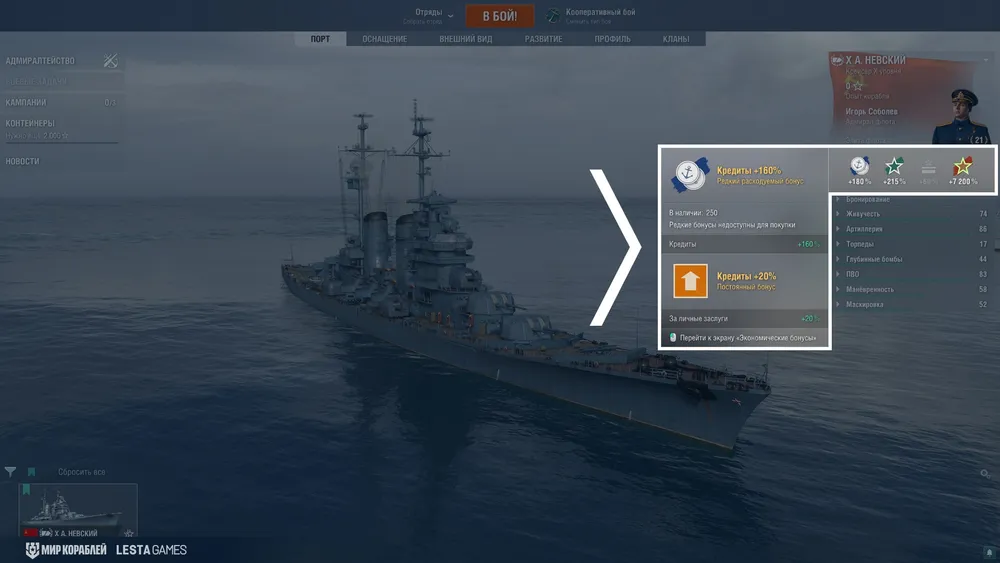Click the Сбросить все reset filters link
The width and height of the screenshot is (1000, 563).
click(x=82, y=472)
